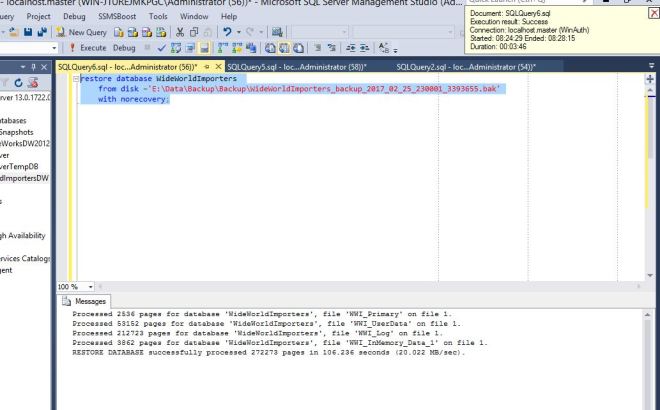Select WideWorldImportersDW in Object Explorer
660x410 pixels.
pyautogui.click(x=24, y=178)
